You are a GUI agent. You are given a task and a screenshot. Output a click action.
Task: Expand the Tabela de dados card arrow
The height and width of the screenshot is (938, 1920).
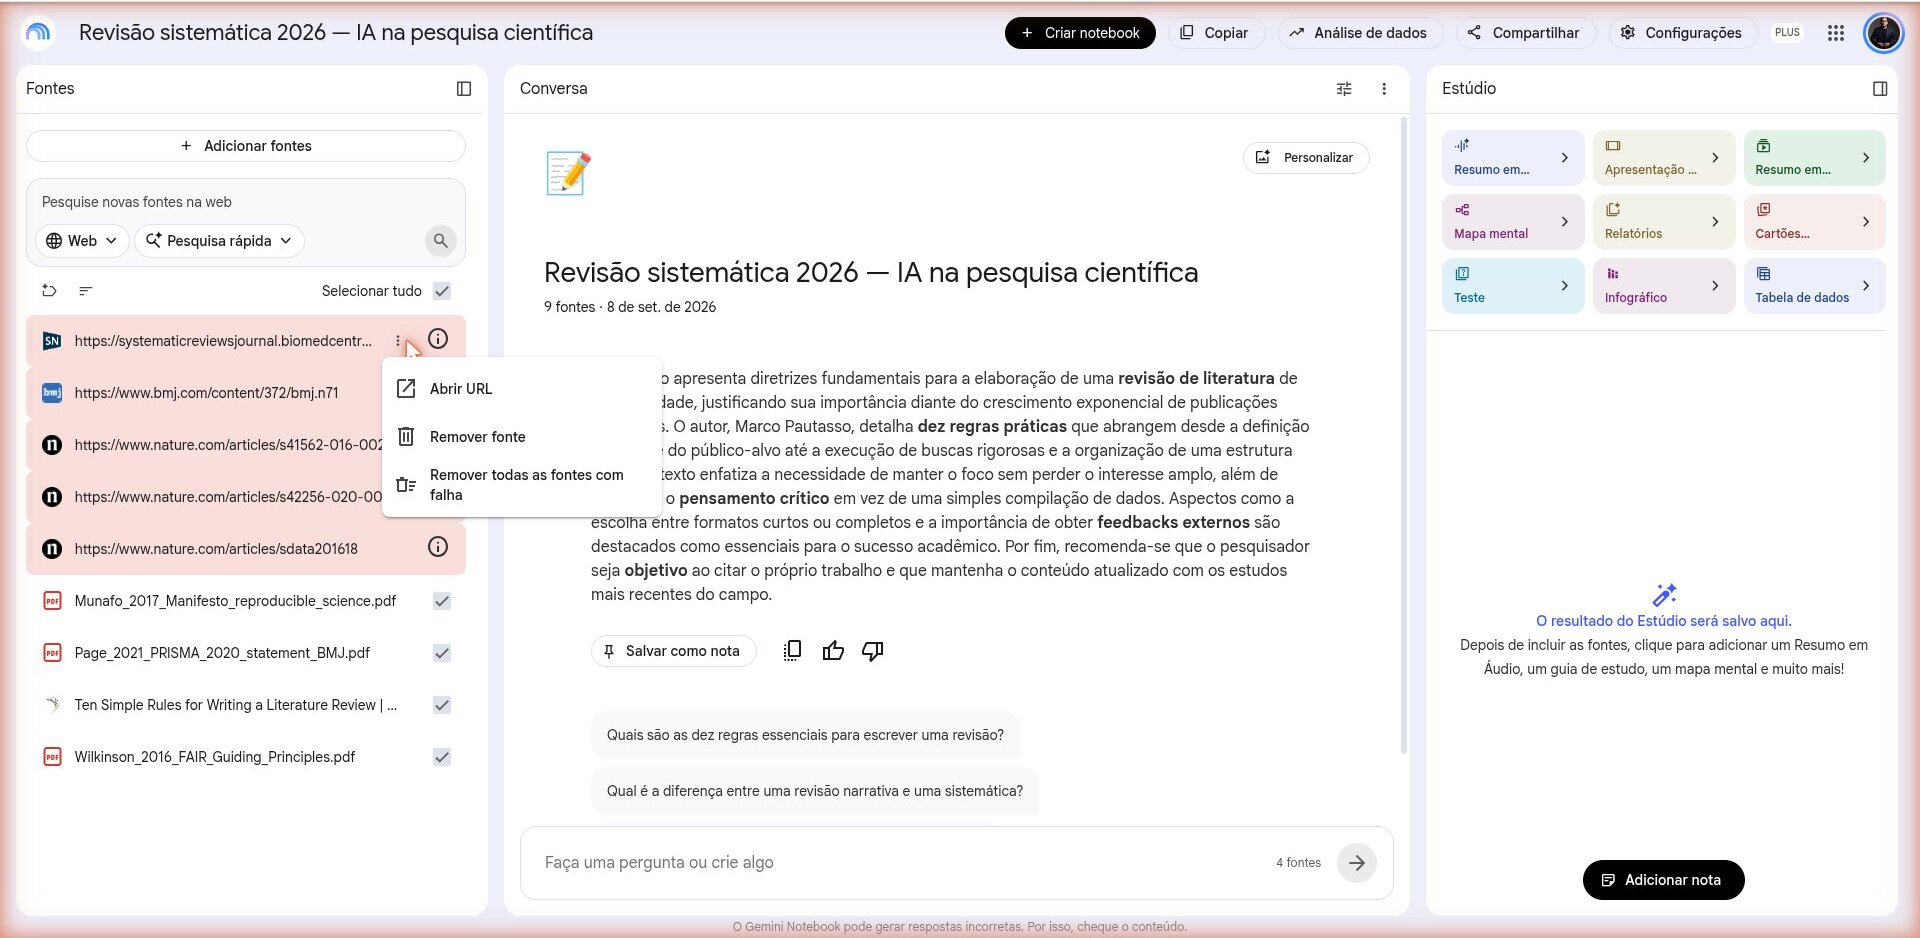click(x=1866, y=286)
